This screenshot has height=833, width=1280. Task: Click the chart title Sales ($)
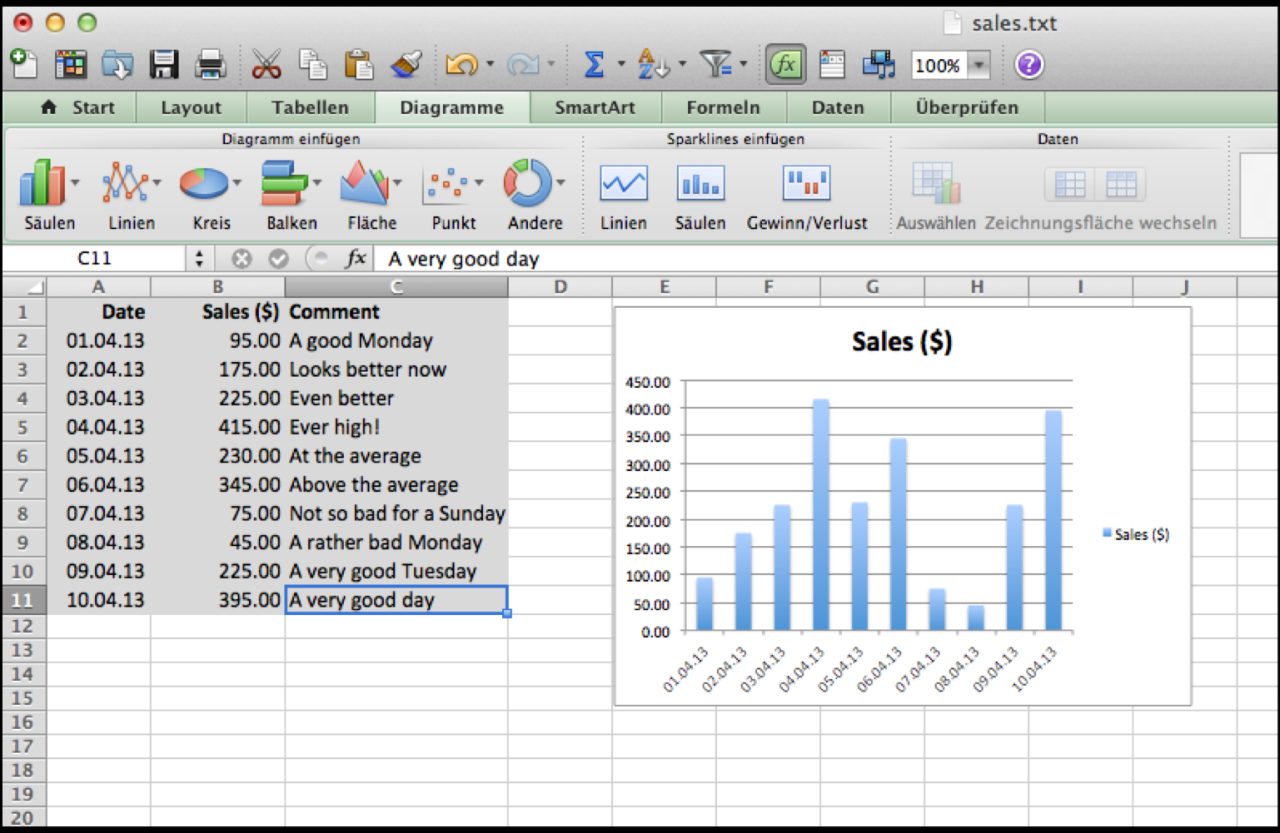902,342
